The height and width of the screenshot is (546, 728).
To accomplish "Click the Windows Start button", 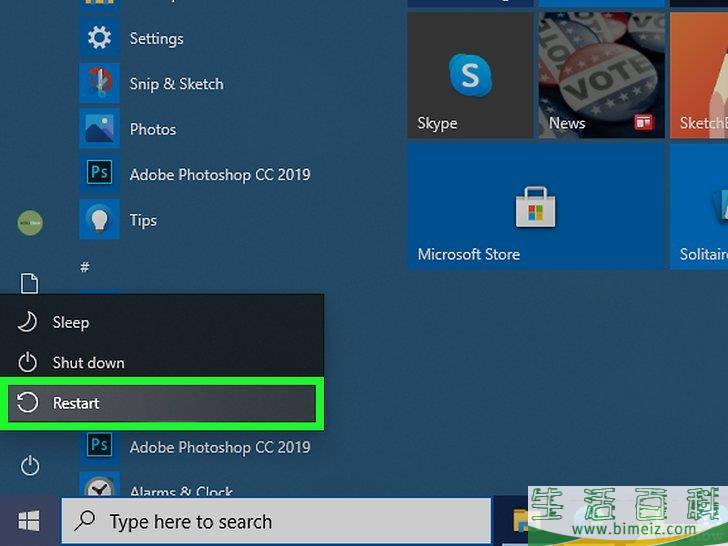I will (x=29, y=521).
